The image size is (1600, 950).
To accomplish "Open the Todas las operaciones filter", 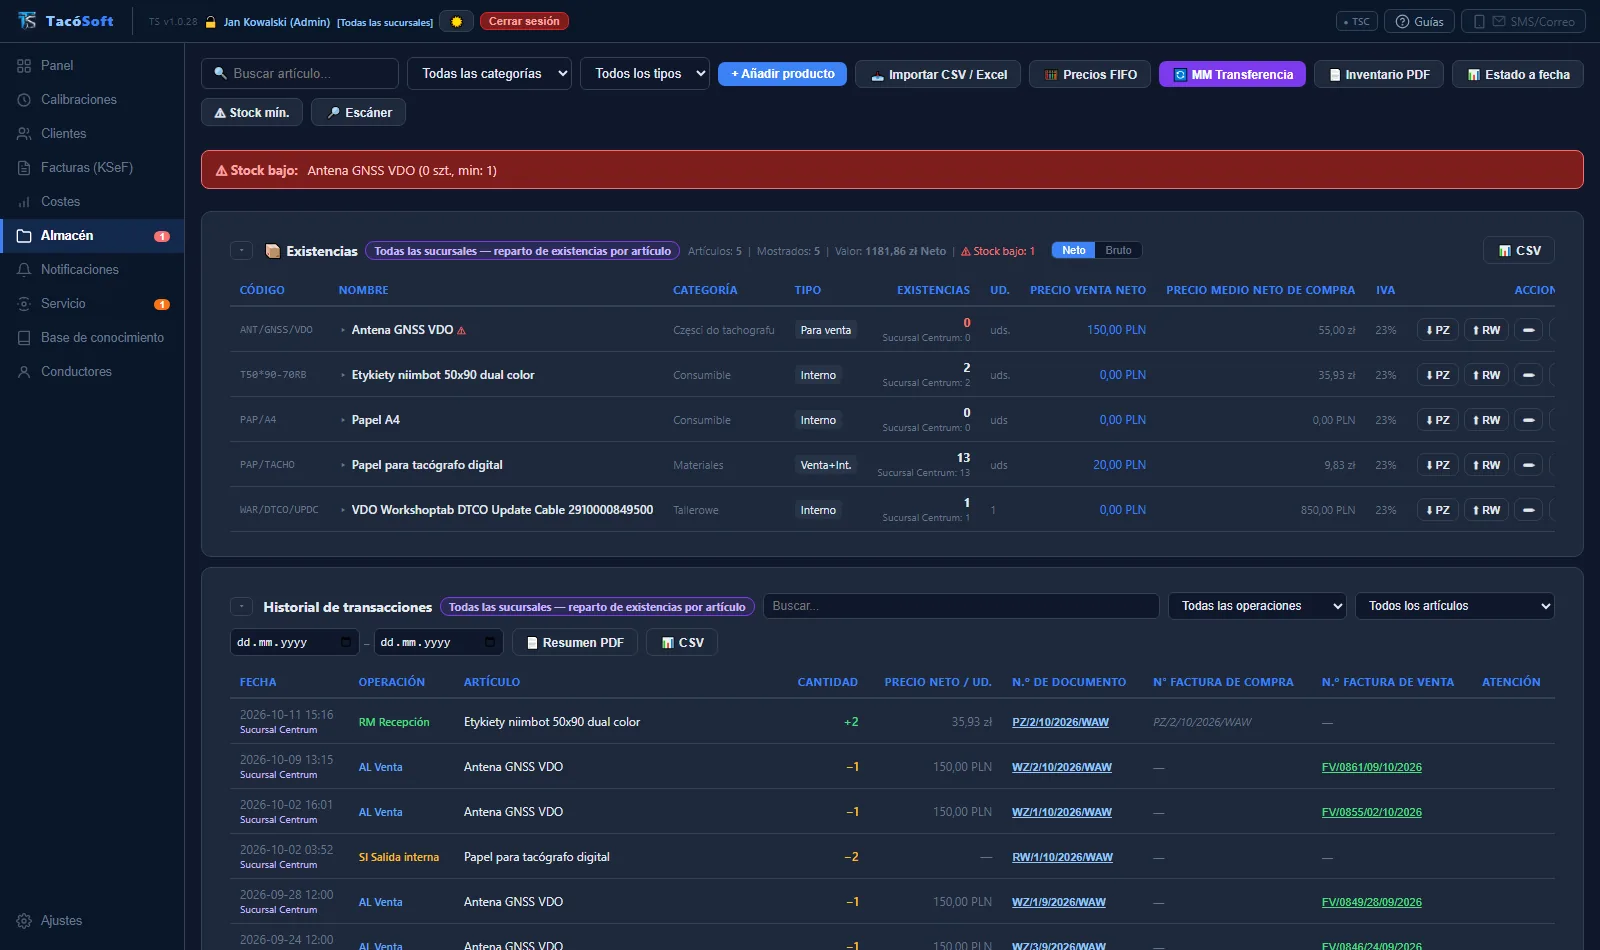I will (x=1257, y=606).
